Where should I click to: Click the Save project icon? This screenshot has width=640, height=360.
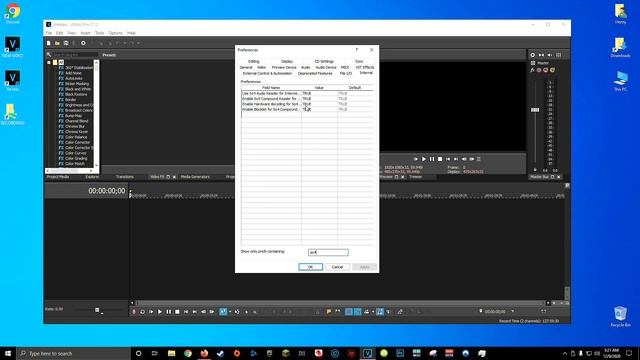(66, 43)
